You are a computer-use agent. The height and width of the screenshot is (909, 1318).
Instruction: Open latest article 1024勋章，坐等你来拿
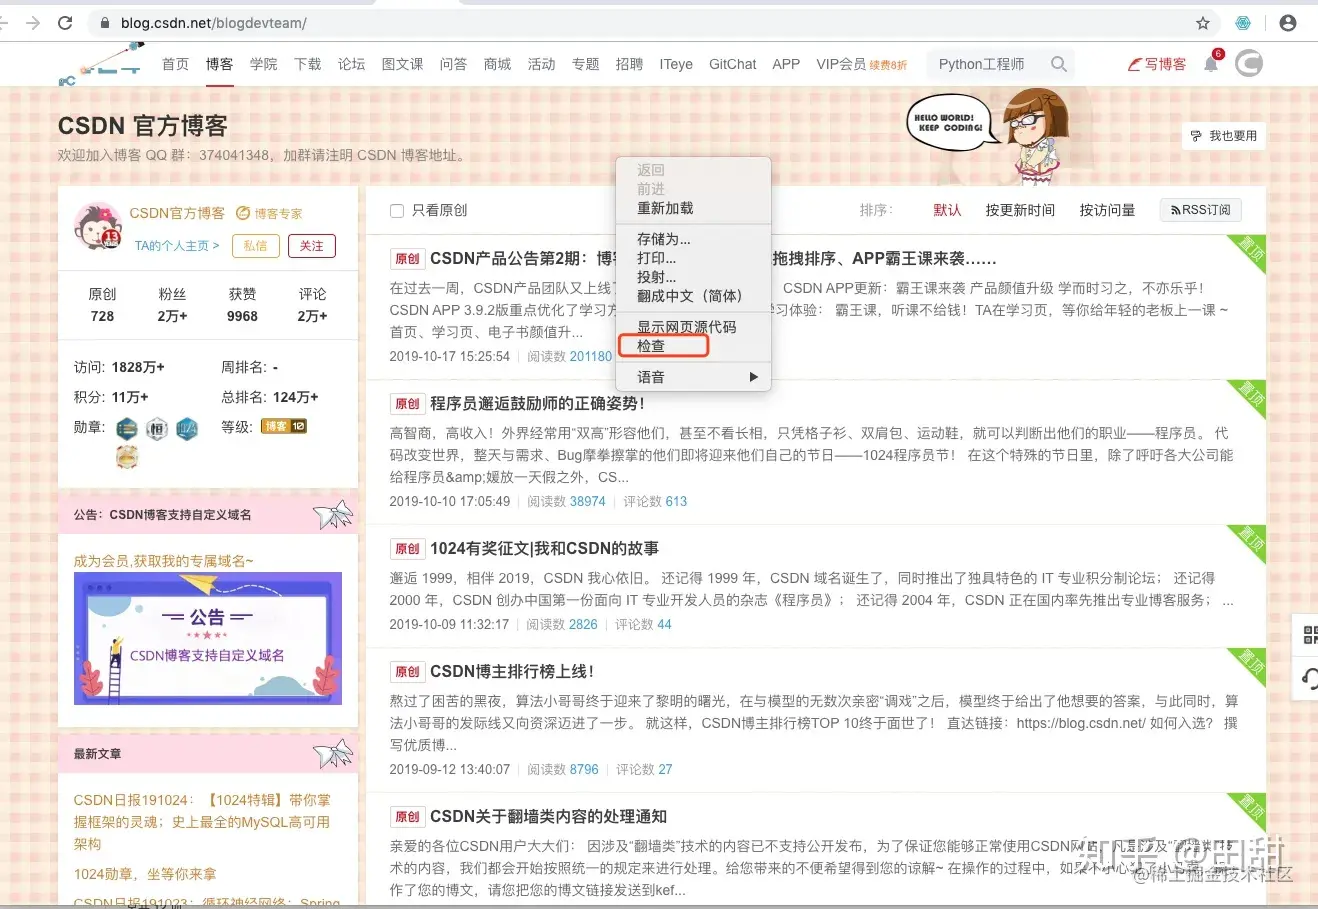(145, 874)
